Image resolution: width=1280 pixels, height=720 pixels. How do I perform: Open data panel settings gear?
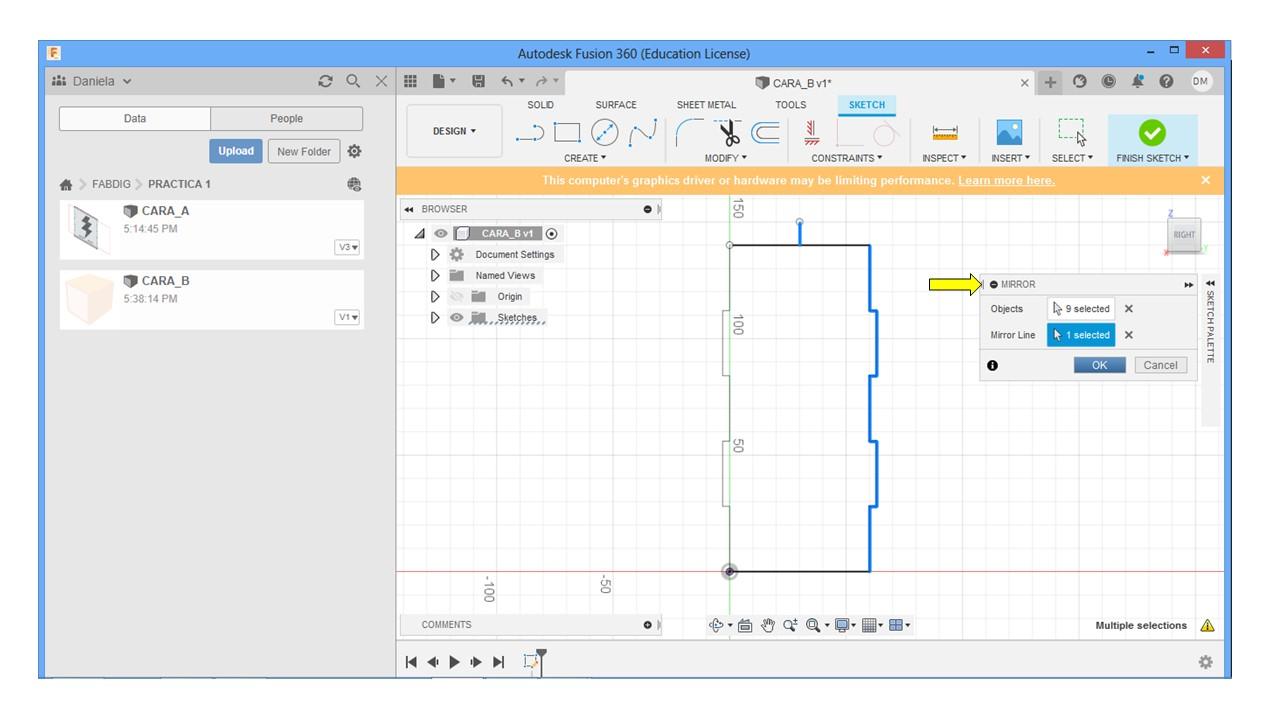tap(354, 151)
